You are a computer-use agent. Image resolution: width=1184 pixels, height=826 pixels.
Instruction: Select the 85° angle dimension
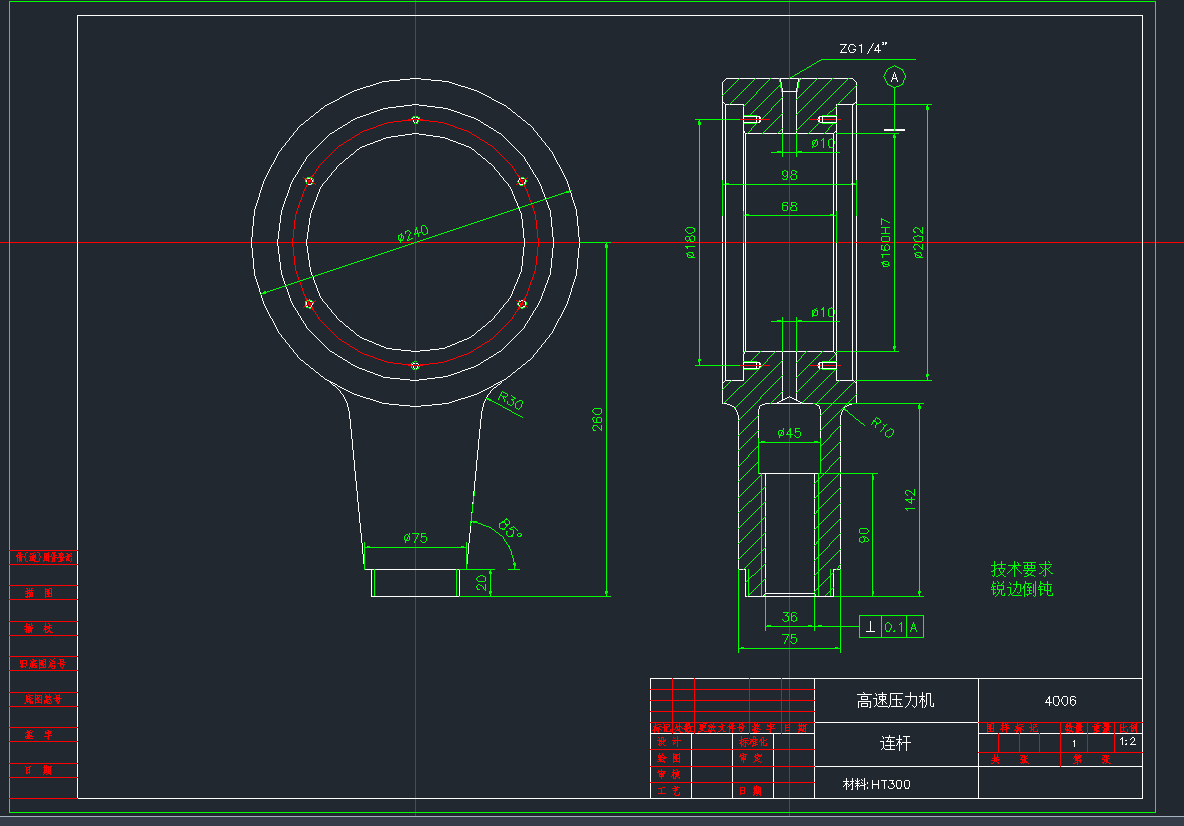(x=510, y=529)
